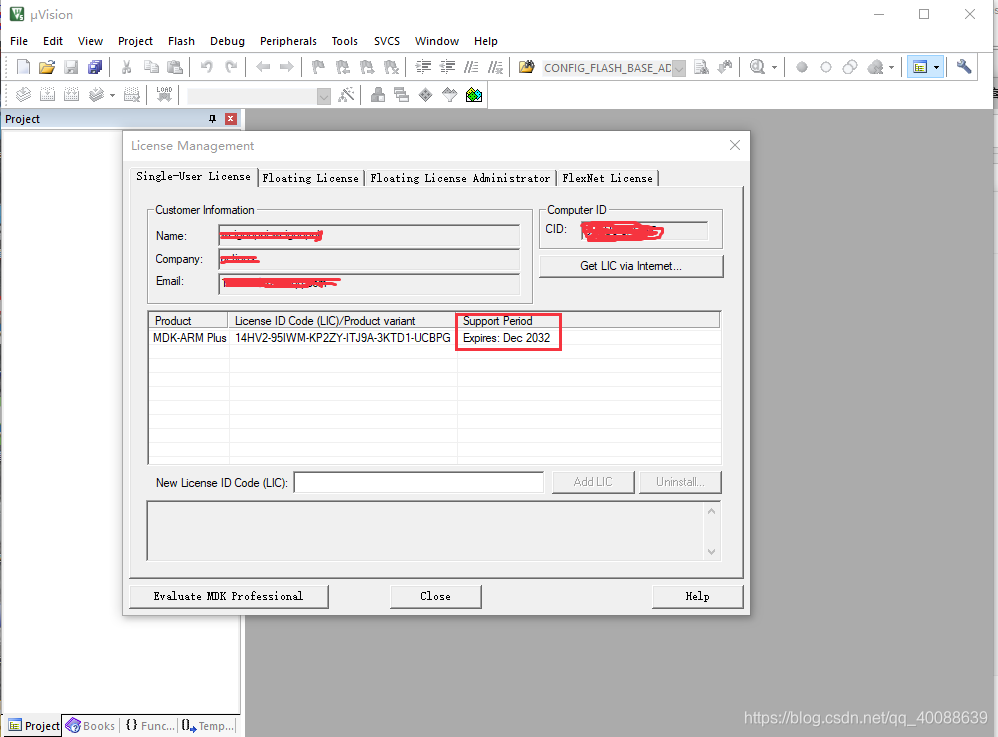Toggle Project window view button
Screen dimensions: 998x737
pos(920,67)
